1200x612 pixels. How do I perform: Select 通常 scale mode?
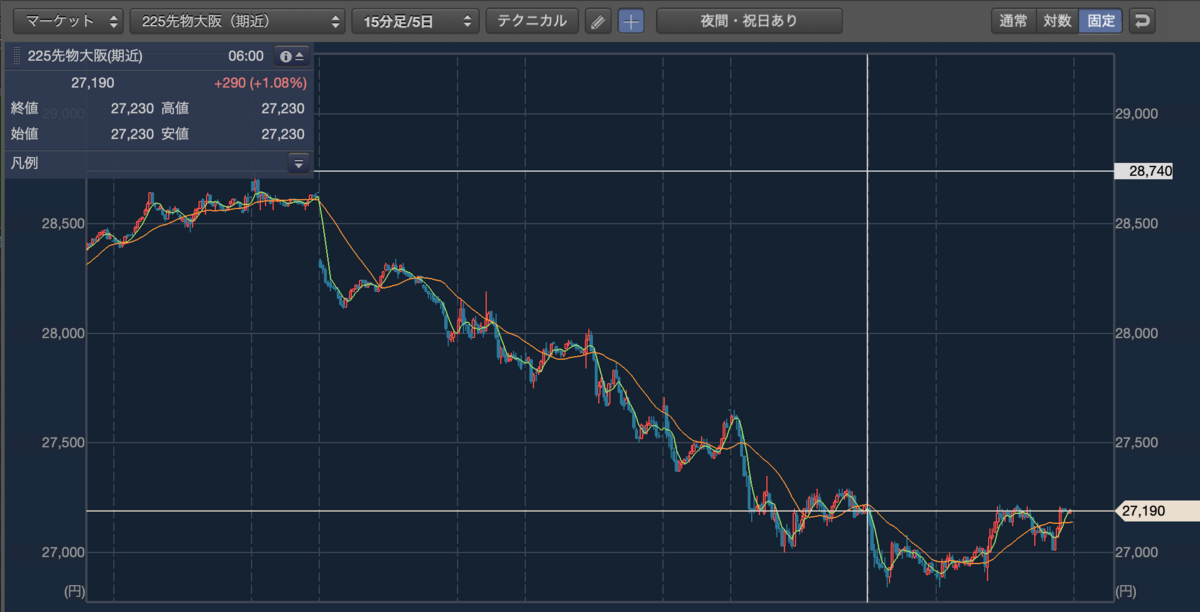tap(1013, 21)
